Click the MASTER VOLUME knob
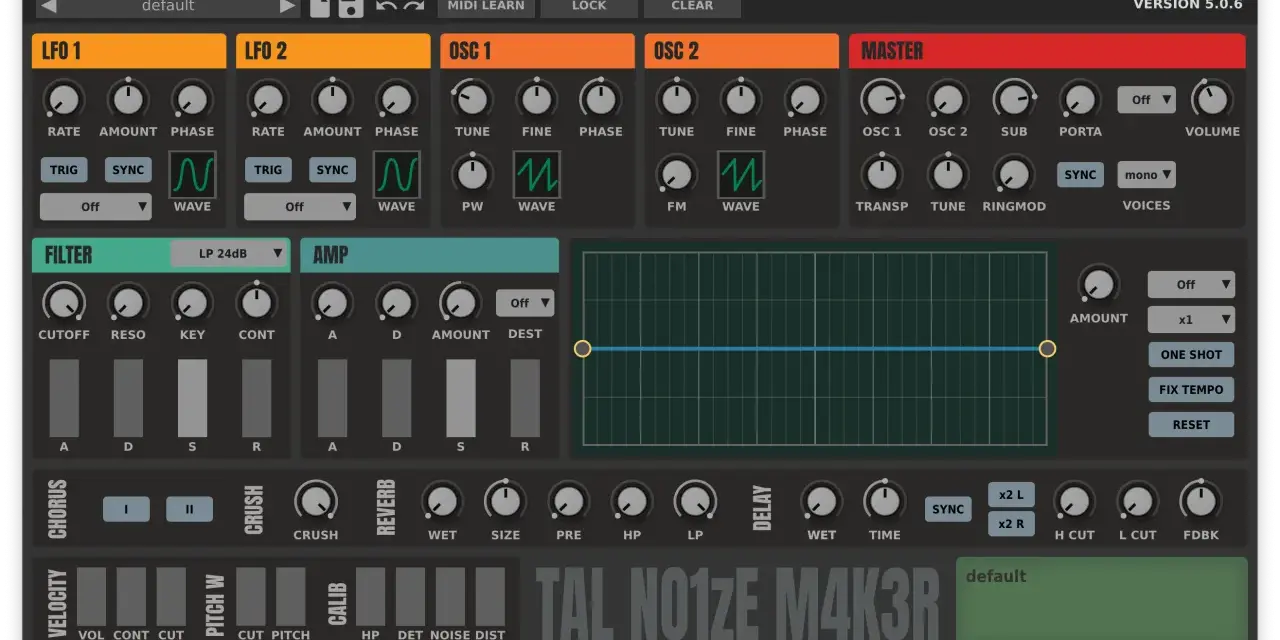The image size is (1280, 640). point(1212,99)
